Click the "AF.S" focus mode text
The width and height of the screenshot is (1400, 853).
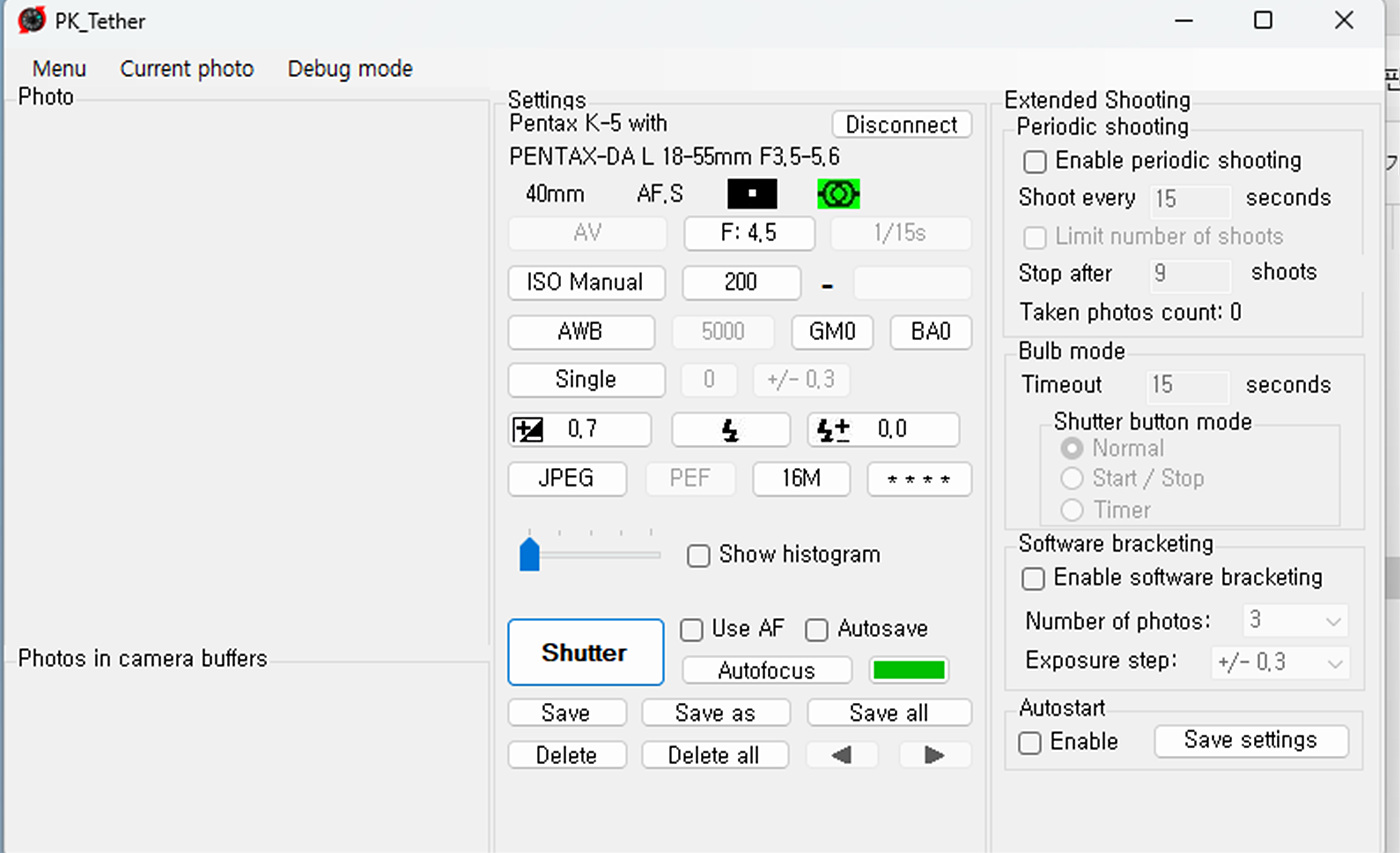click(660, 194)
